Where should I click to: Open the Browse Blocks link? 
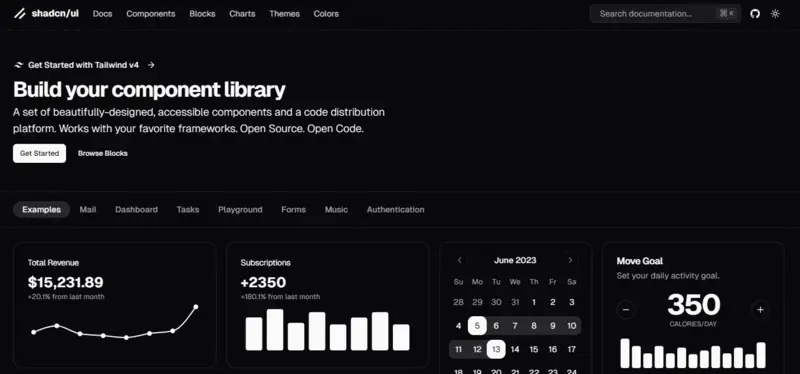coord(103,154)
